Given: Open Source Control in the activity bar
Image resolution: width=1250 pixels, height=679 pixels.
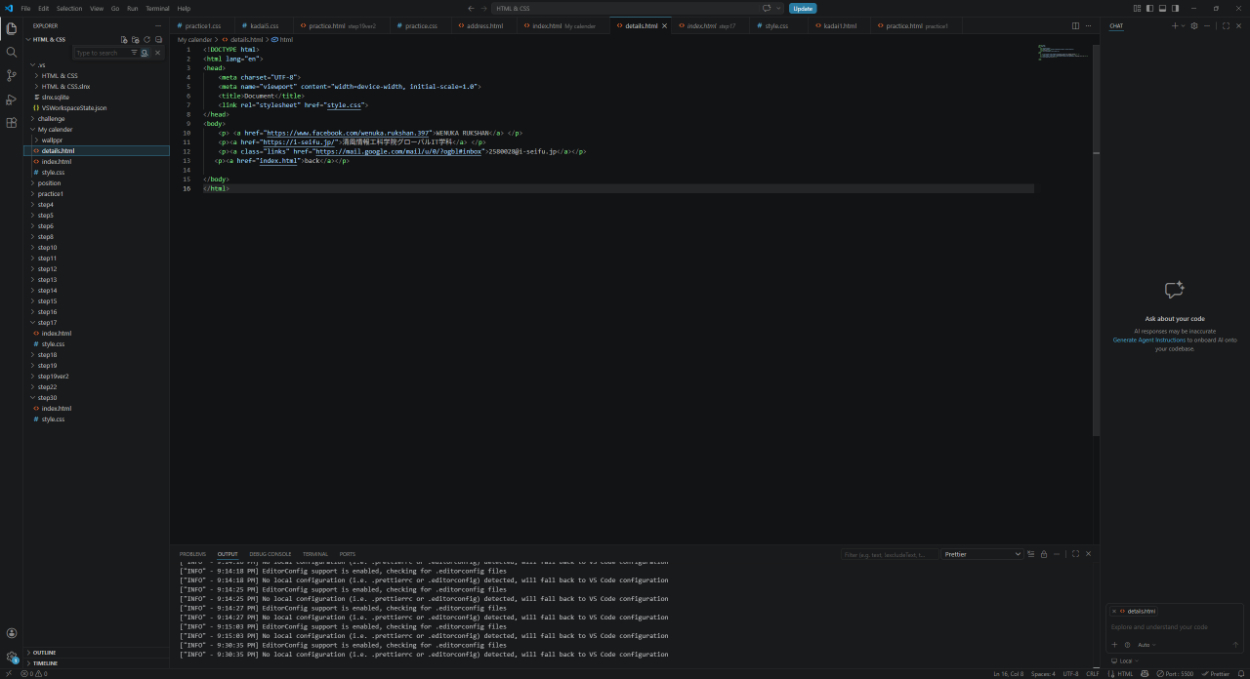Looking at the screenshot, I should (11, 76).
